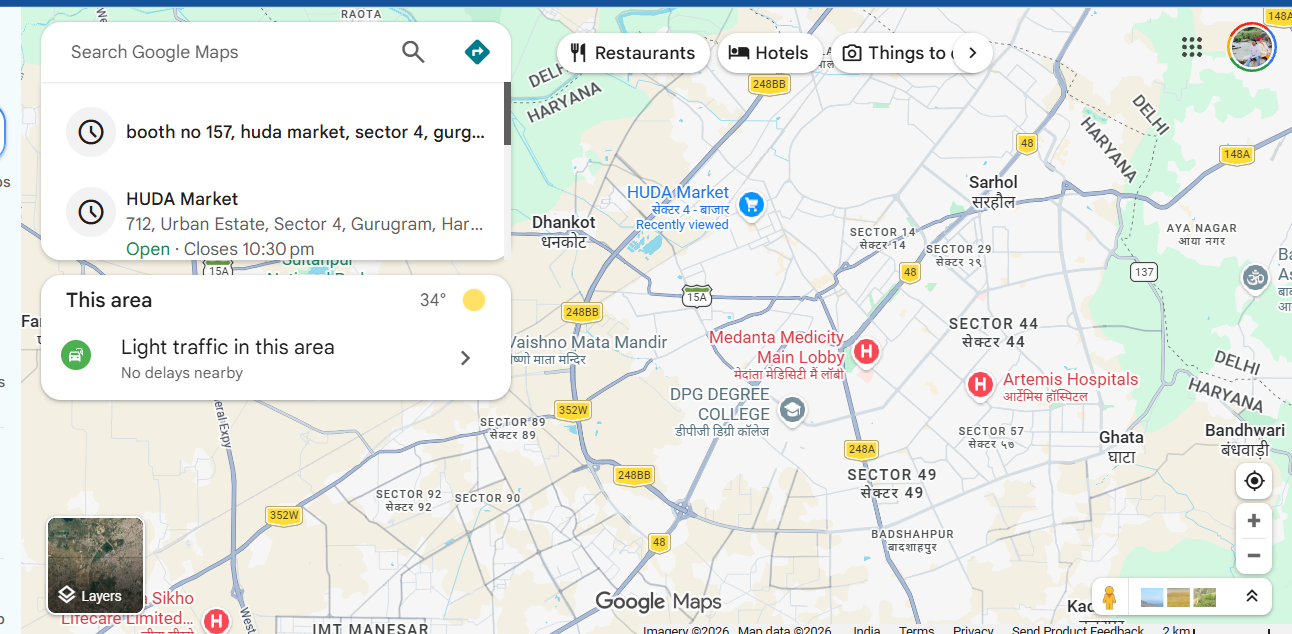Image resolution: width=1292 pixels, height=634 pixels.
Task: Click Send Product Feedback link
Action: (1078, 629)
